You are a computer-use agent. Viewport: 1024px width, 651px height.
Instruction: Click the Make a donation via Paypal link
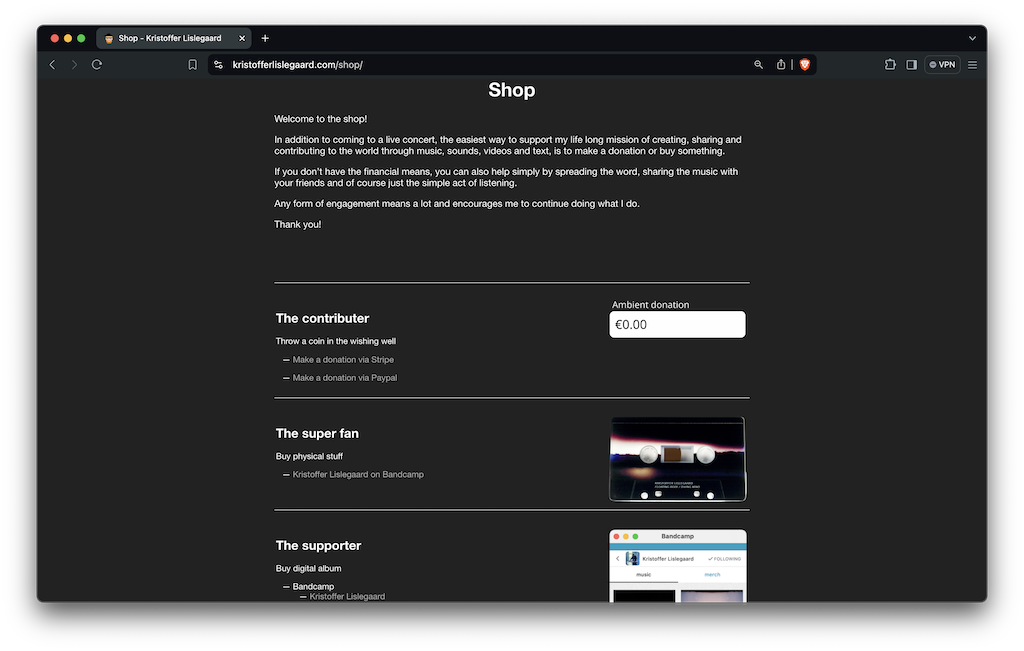pyautogui.click(x=344, y=378)
